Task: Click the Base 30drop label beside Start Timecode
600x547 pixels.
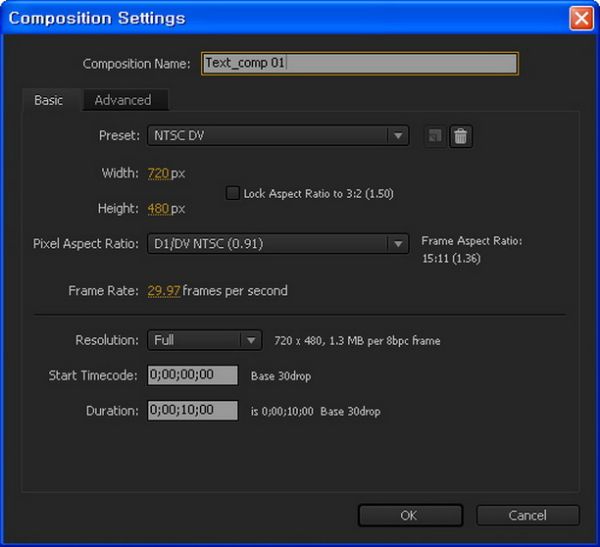Action: click(281, 376)
